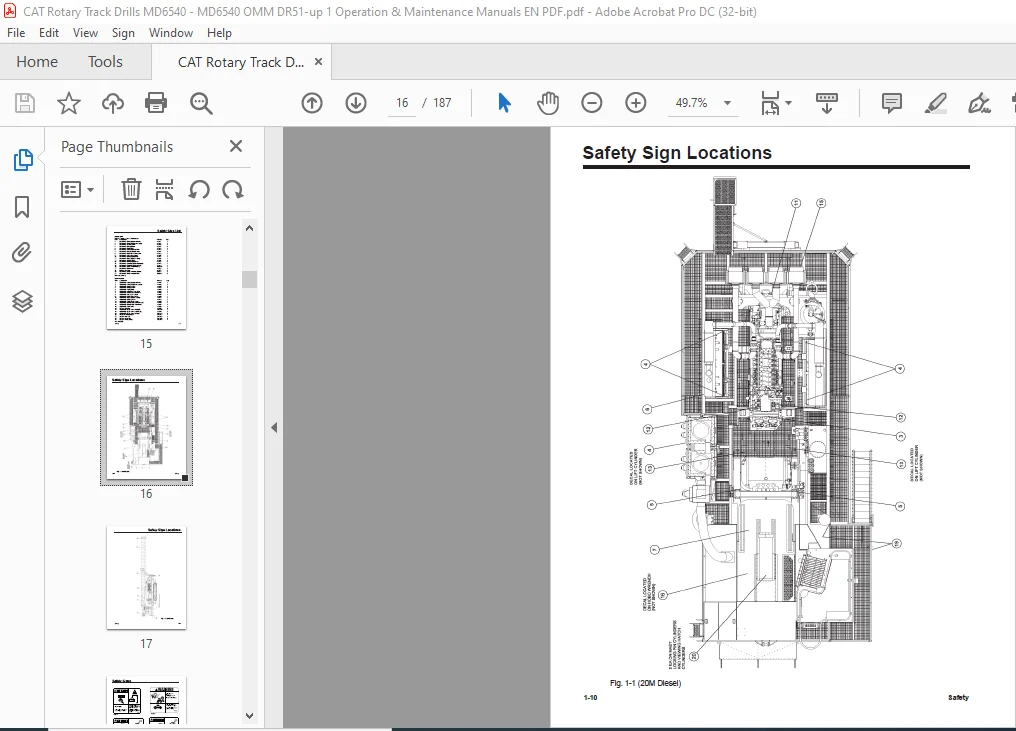Activate the Hand pan tool

point(548,103)
